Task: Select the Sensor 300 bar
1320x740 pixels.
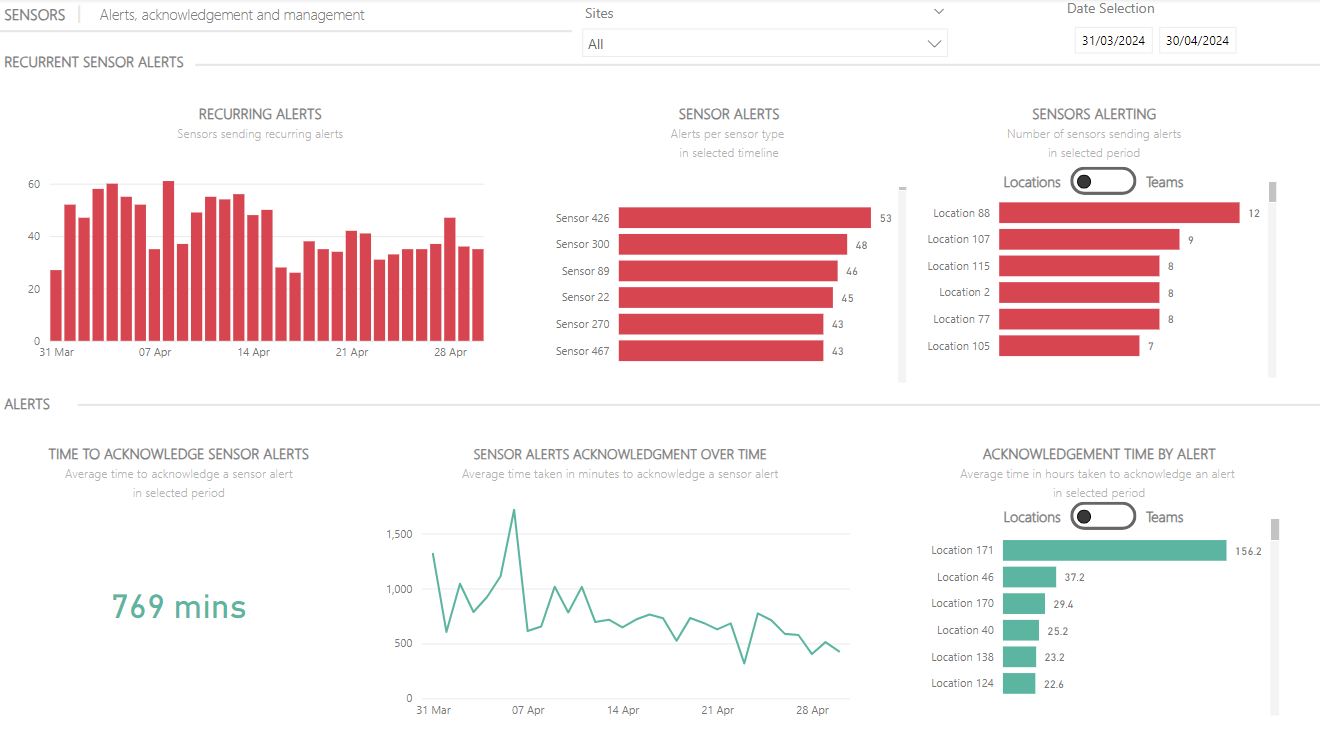Action: (732, 245)
